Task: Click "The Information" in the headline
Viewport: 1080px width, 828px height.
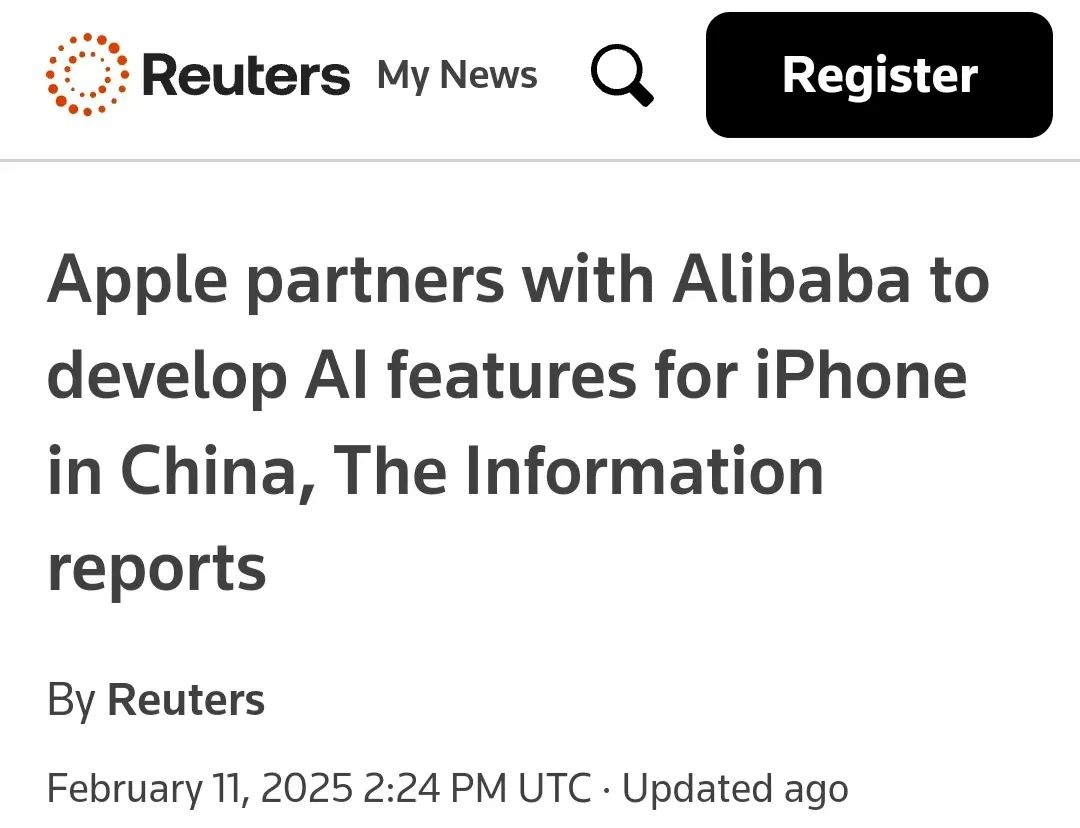Action: pyautogui.click(x=580, y=473)
